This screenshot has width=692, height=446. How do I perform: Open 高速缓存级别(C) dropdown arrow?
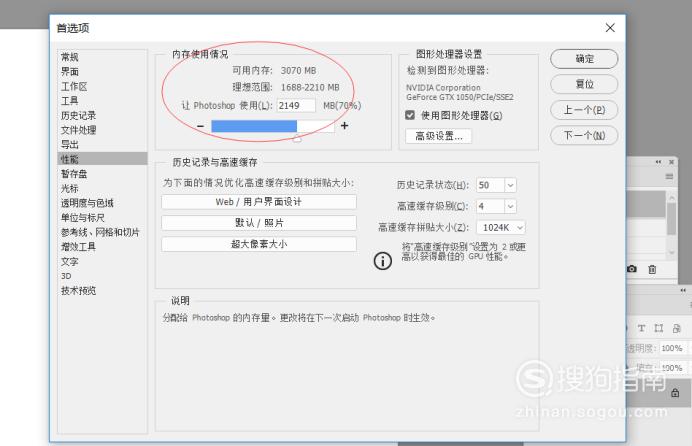click(x=510, y=206)
